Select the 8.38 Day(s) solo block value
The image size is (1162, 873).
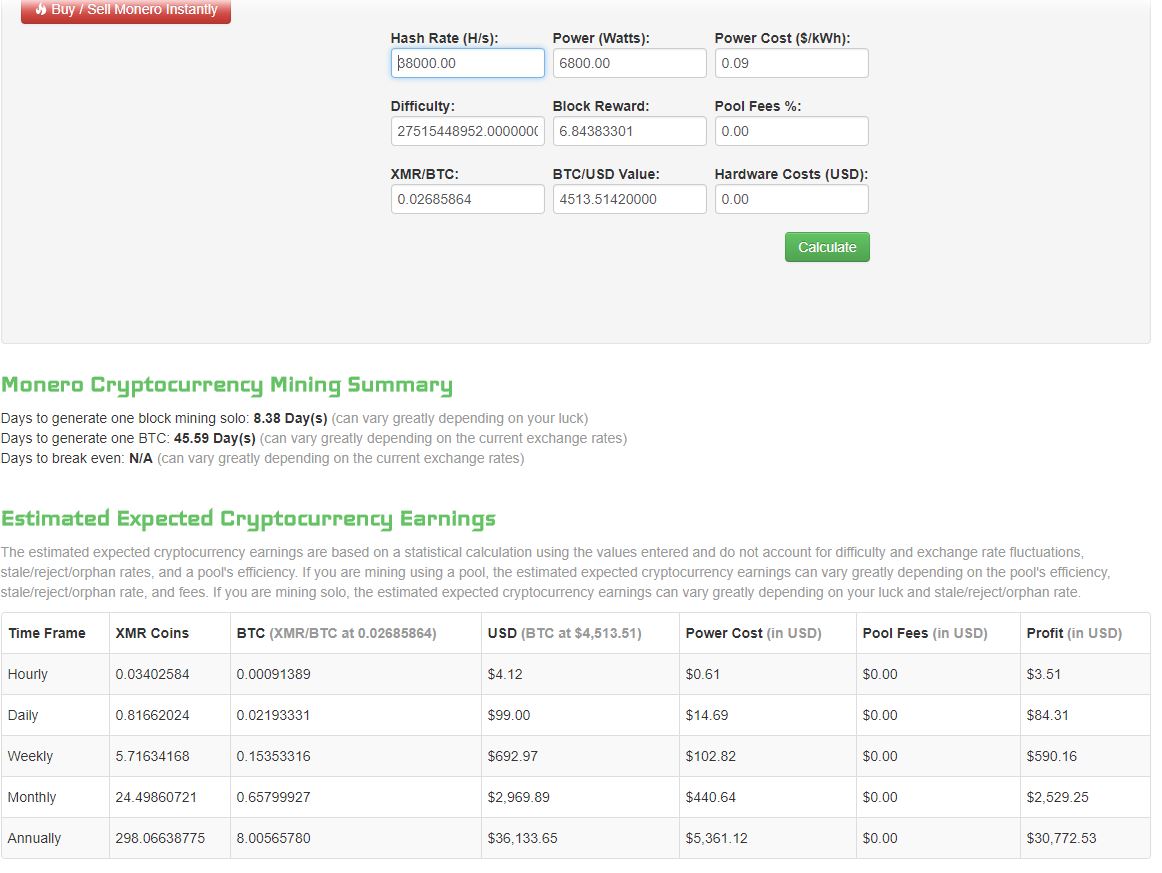[x=290, y=418]
